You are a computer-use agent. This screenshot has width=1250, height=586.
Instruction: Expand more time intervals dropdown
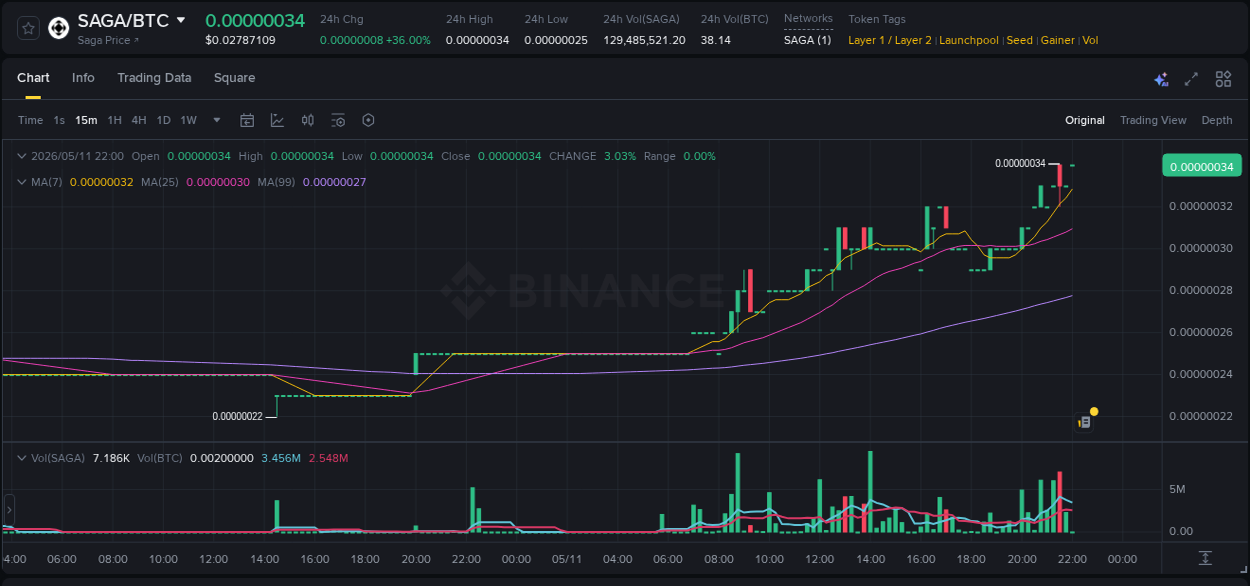tap(217, 120)
